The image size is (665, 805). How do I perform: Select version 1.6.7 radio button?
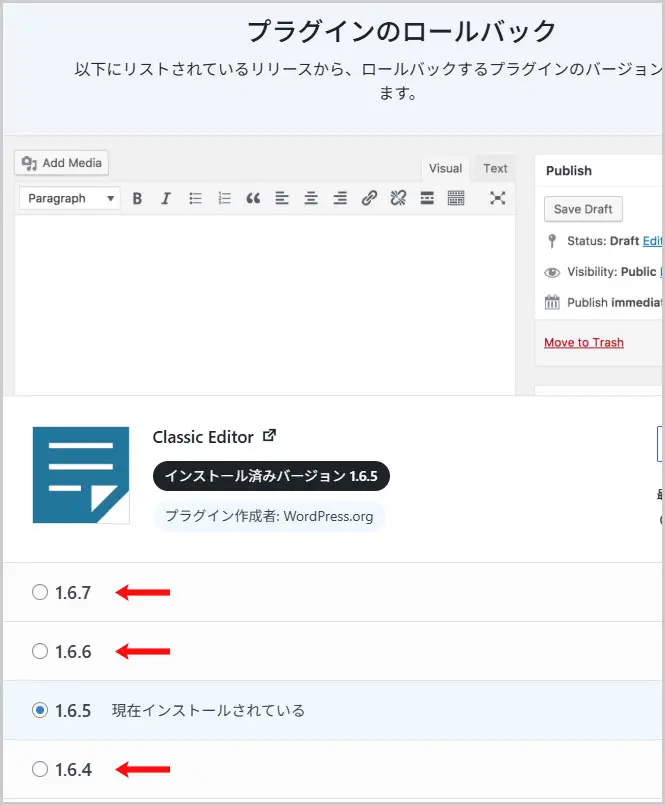coord(40,592)
